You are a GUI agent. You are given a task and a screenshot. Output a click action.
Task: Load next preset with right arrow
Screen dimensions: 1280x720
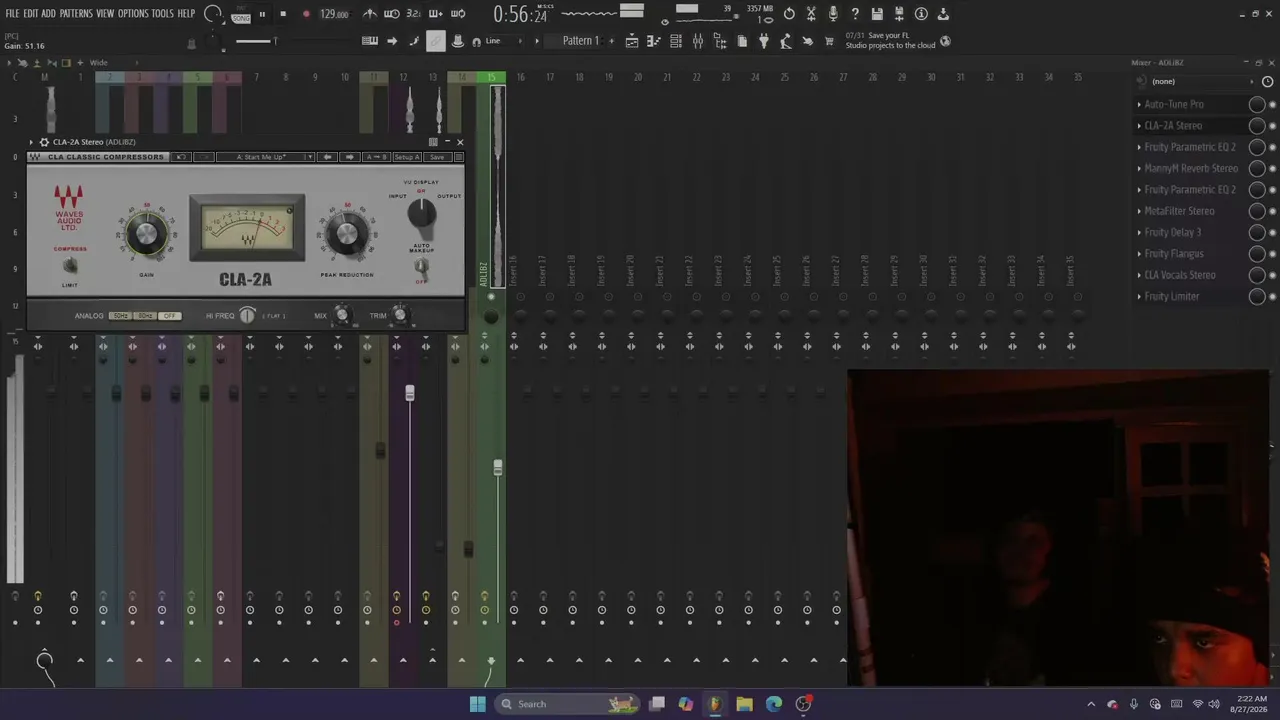349,157
